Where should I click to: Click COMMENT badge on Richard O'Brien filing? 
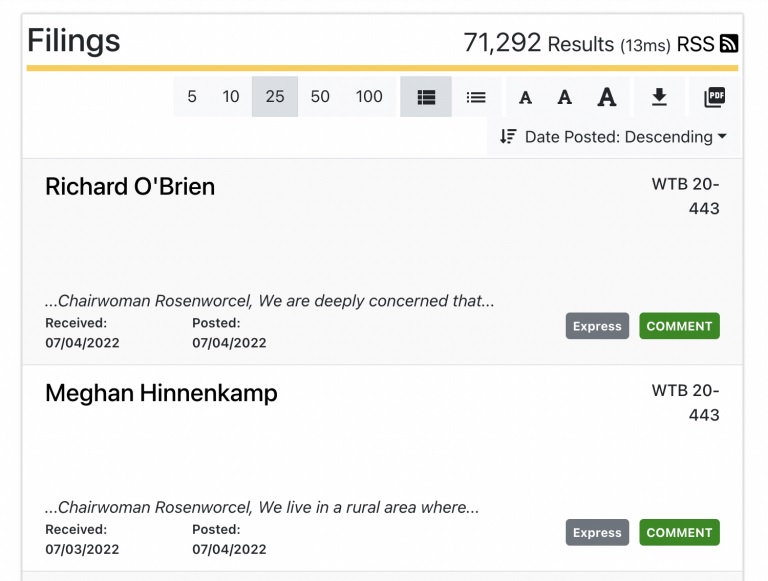[679, 326]
